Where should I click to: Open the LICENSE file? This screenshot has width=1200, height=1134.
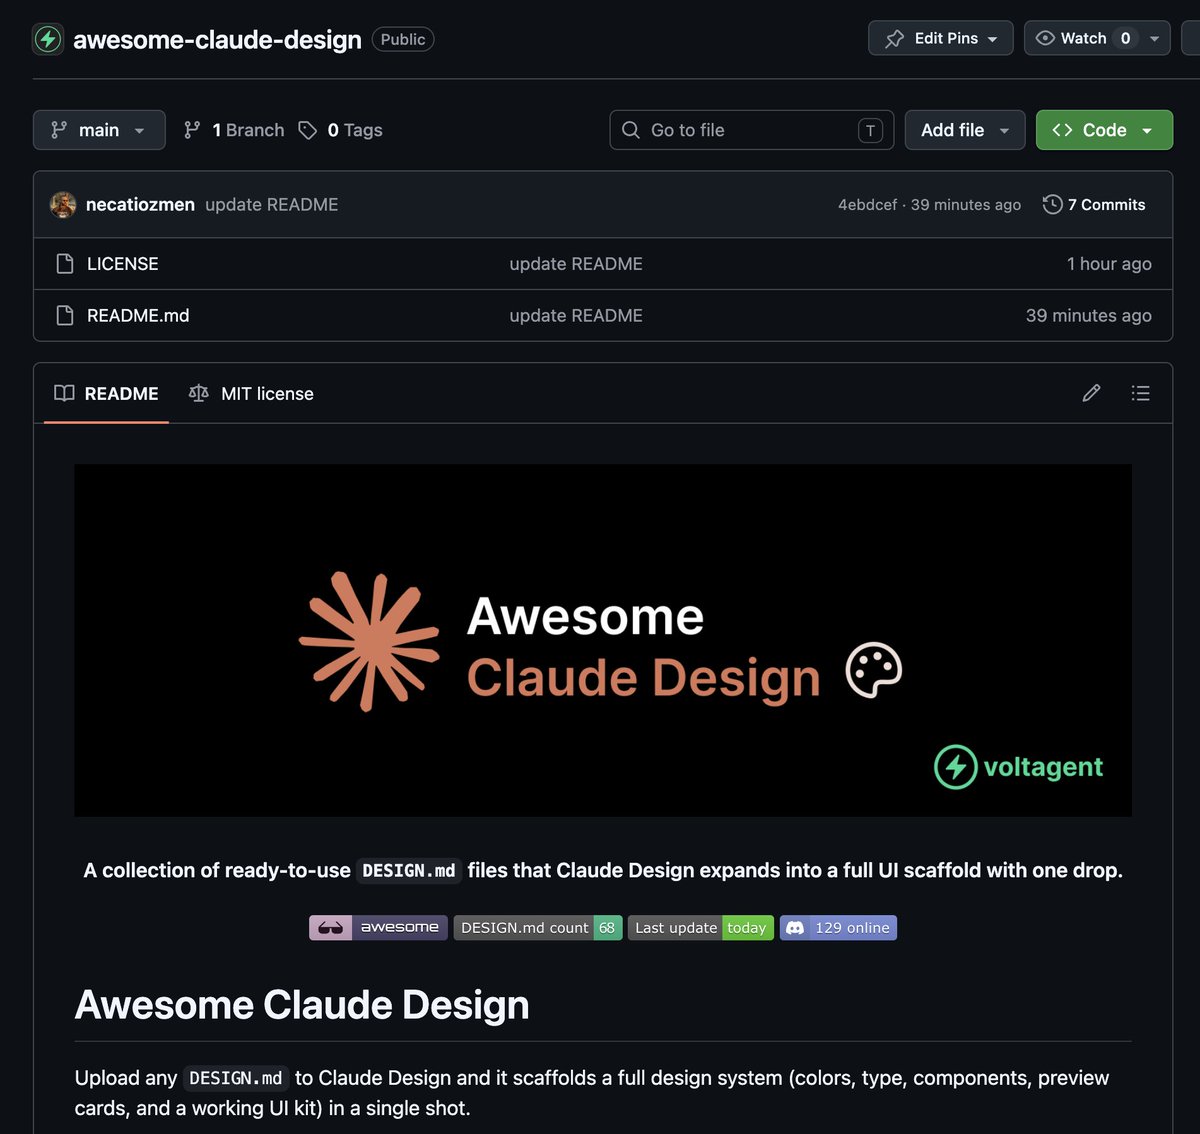(x=123, y=264)
